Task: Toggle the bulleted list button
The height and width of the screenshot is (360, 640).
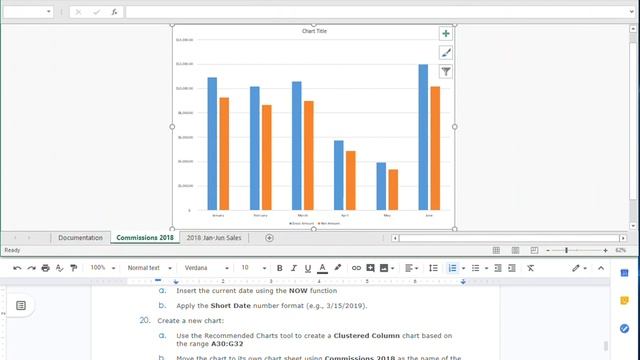Action: pyautogui.click(x=476, y=268)
